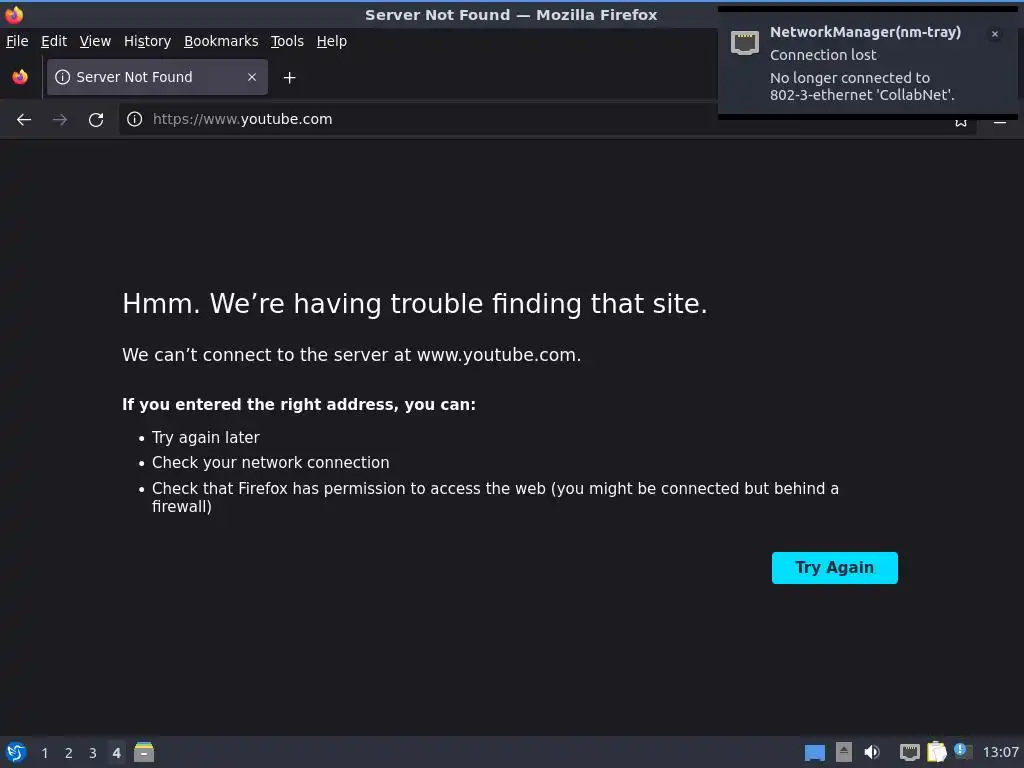Screen dimensions: 1024x768
Task: Go back with the browser back arrow
Action: [x=24, y=120]
